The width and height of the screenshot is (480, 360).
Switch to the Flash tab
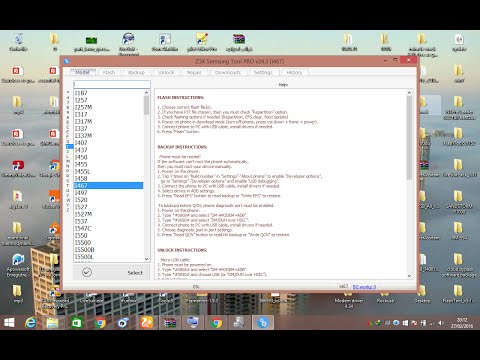point(109,72)
